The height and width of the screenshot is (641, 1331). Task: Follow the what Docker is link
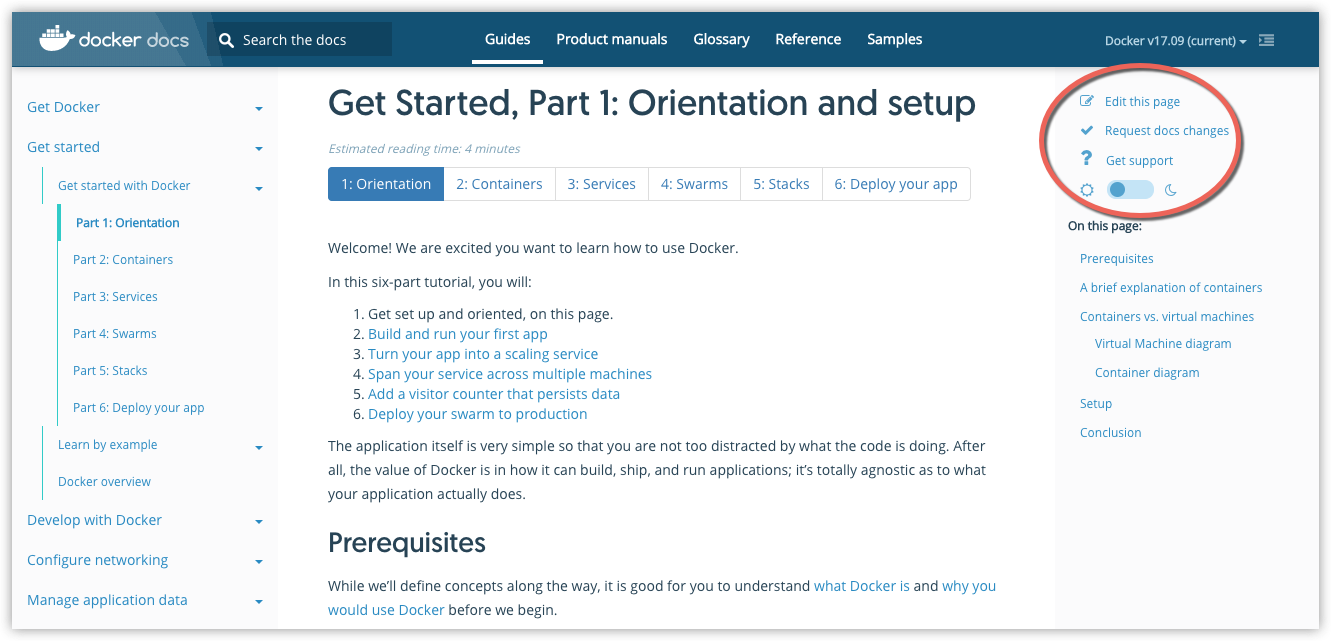861,586
